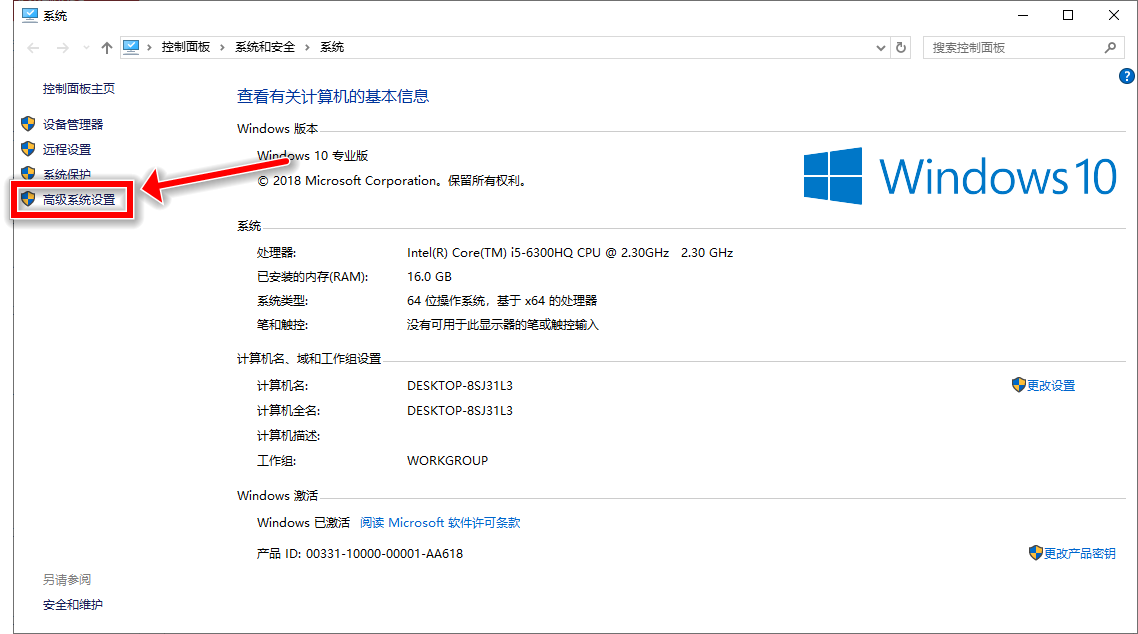Viewport: 1138px width, 634px height.
Task: Click the system window title icon
Action: click(30, 15)
